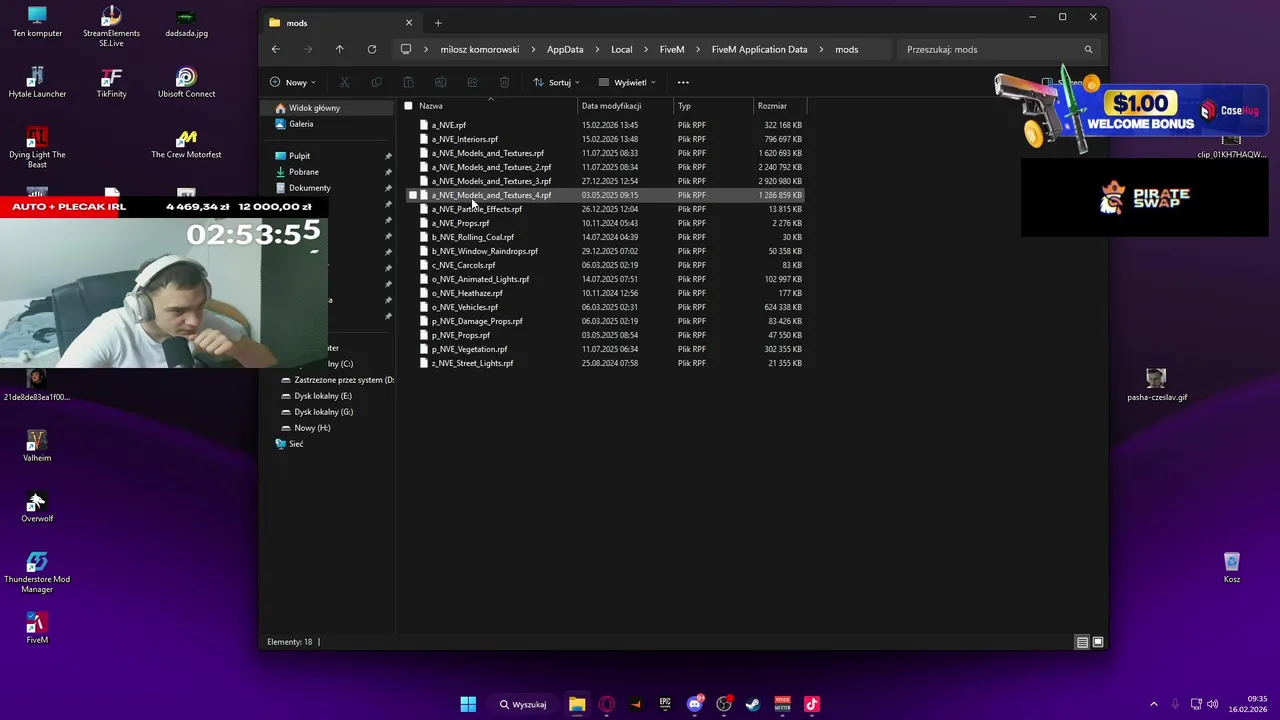The width and height of the screenshot is (1280, 720).
Task: Select file o_NVE_Vehicles.rpf
Action: click(465, 307)
